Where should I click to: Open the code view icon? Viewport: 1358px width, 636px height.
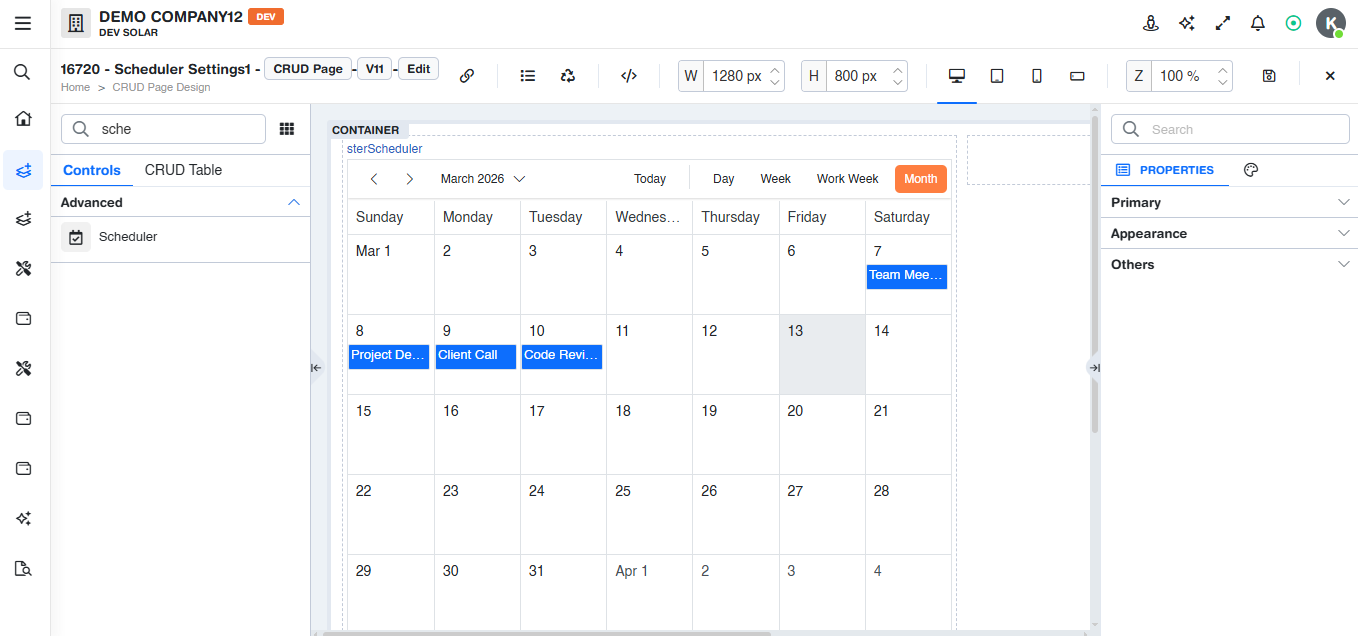(629, 76)
